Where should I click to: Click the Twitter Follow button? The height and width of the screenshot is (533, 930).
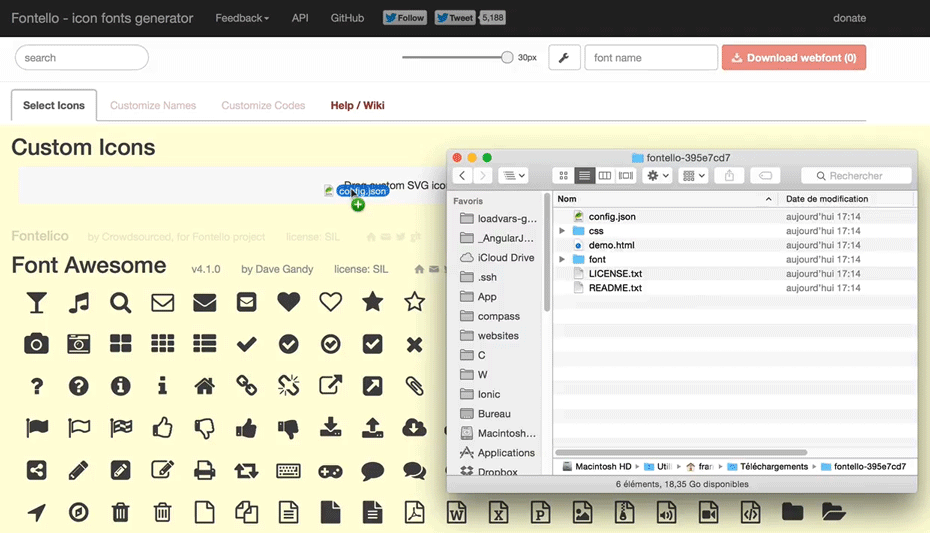click(x=405, y=18)
